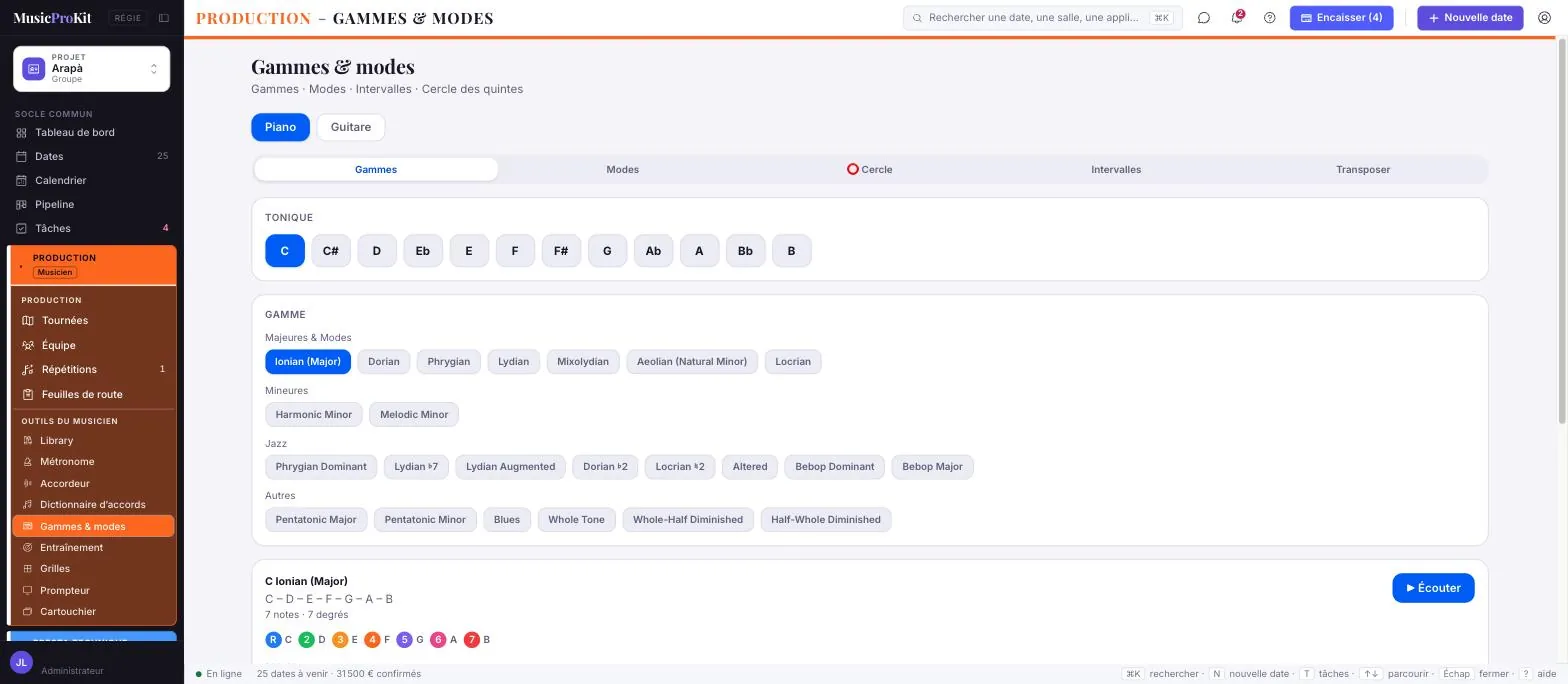The width and height of the screenshot is (1568, 684).
Task: Click the Dictionnaire d'accords icon
Action: (28, 505)
